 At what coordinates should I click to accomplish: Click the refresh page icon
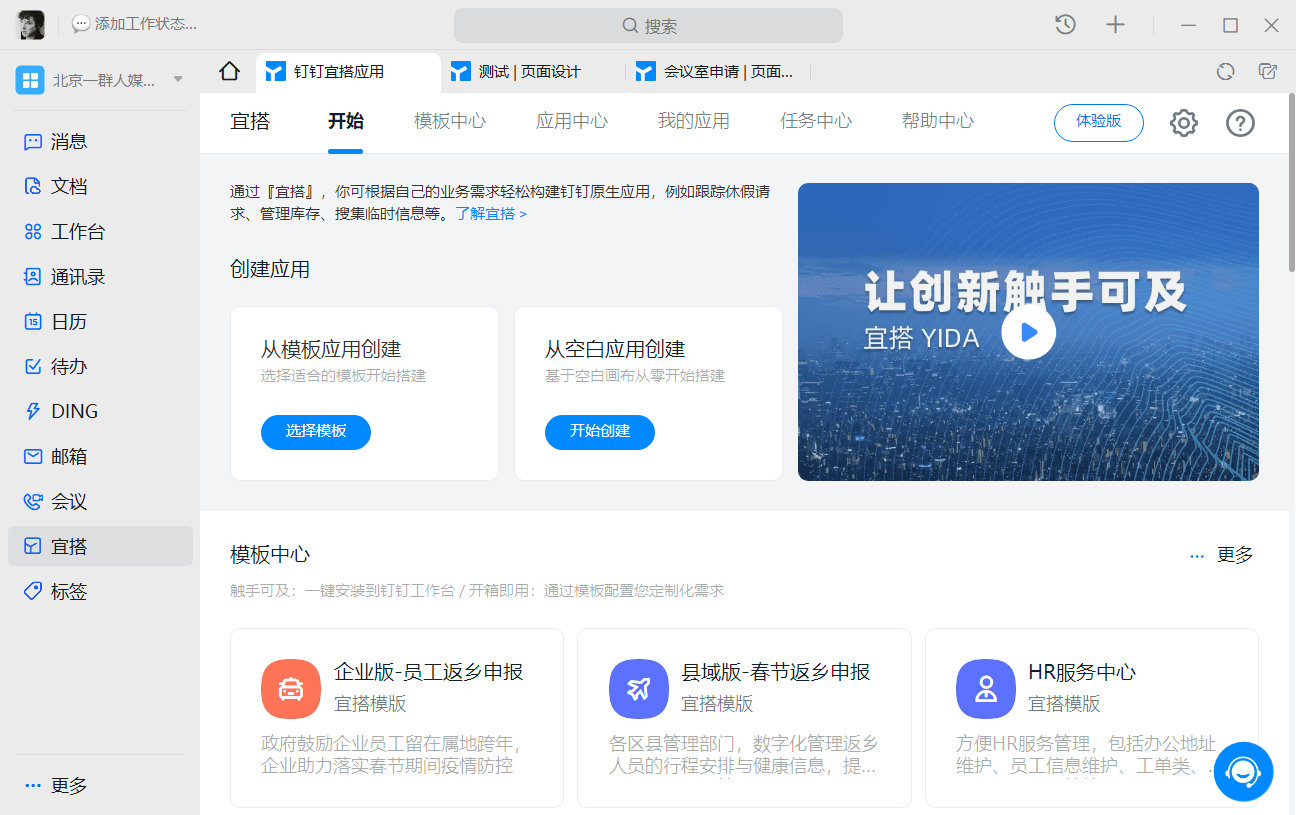click(1225, 71)
